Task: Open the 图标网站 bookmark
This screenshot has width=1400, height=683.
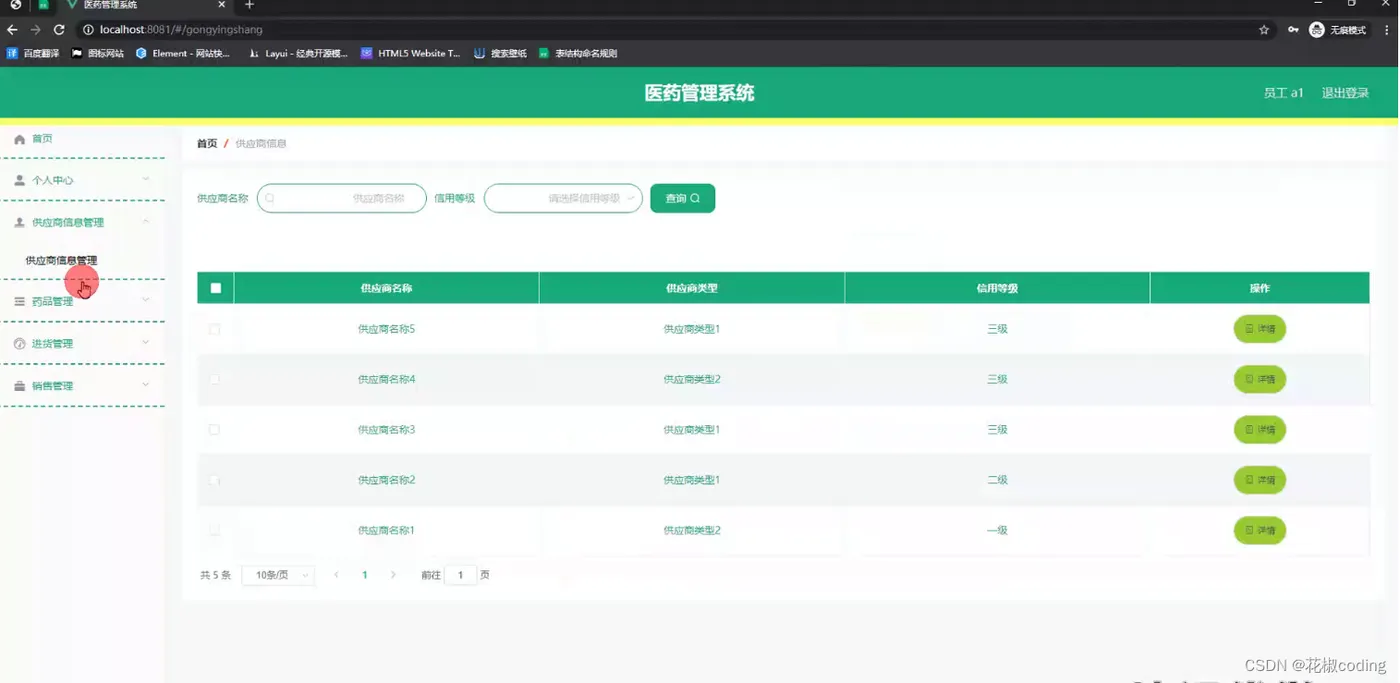Action: (x=98, y=53)
